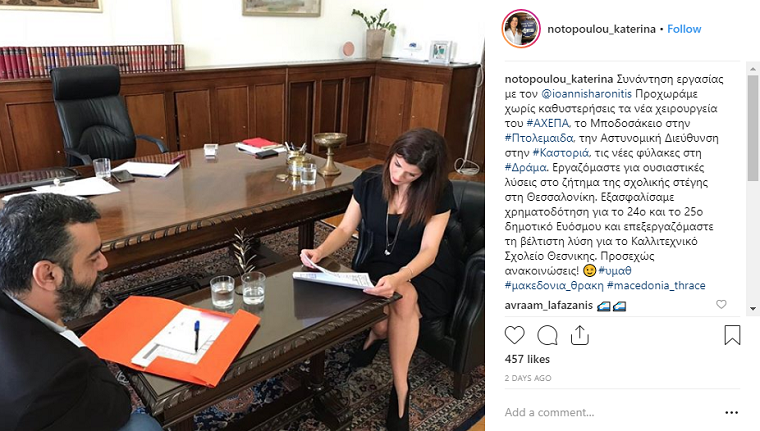Viewport: 760px width, 431px height.
Task: Open #Πτολεμαιδα hashtag
Action: (x=539, y=138)
